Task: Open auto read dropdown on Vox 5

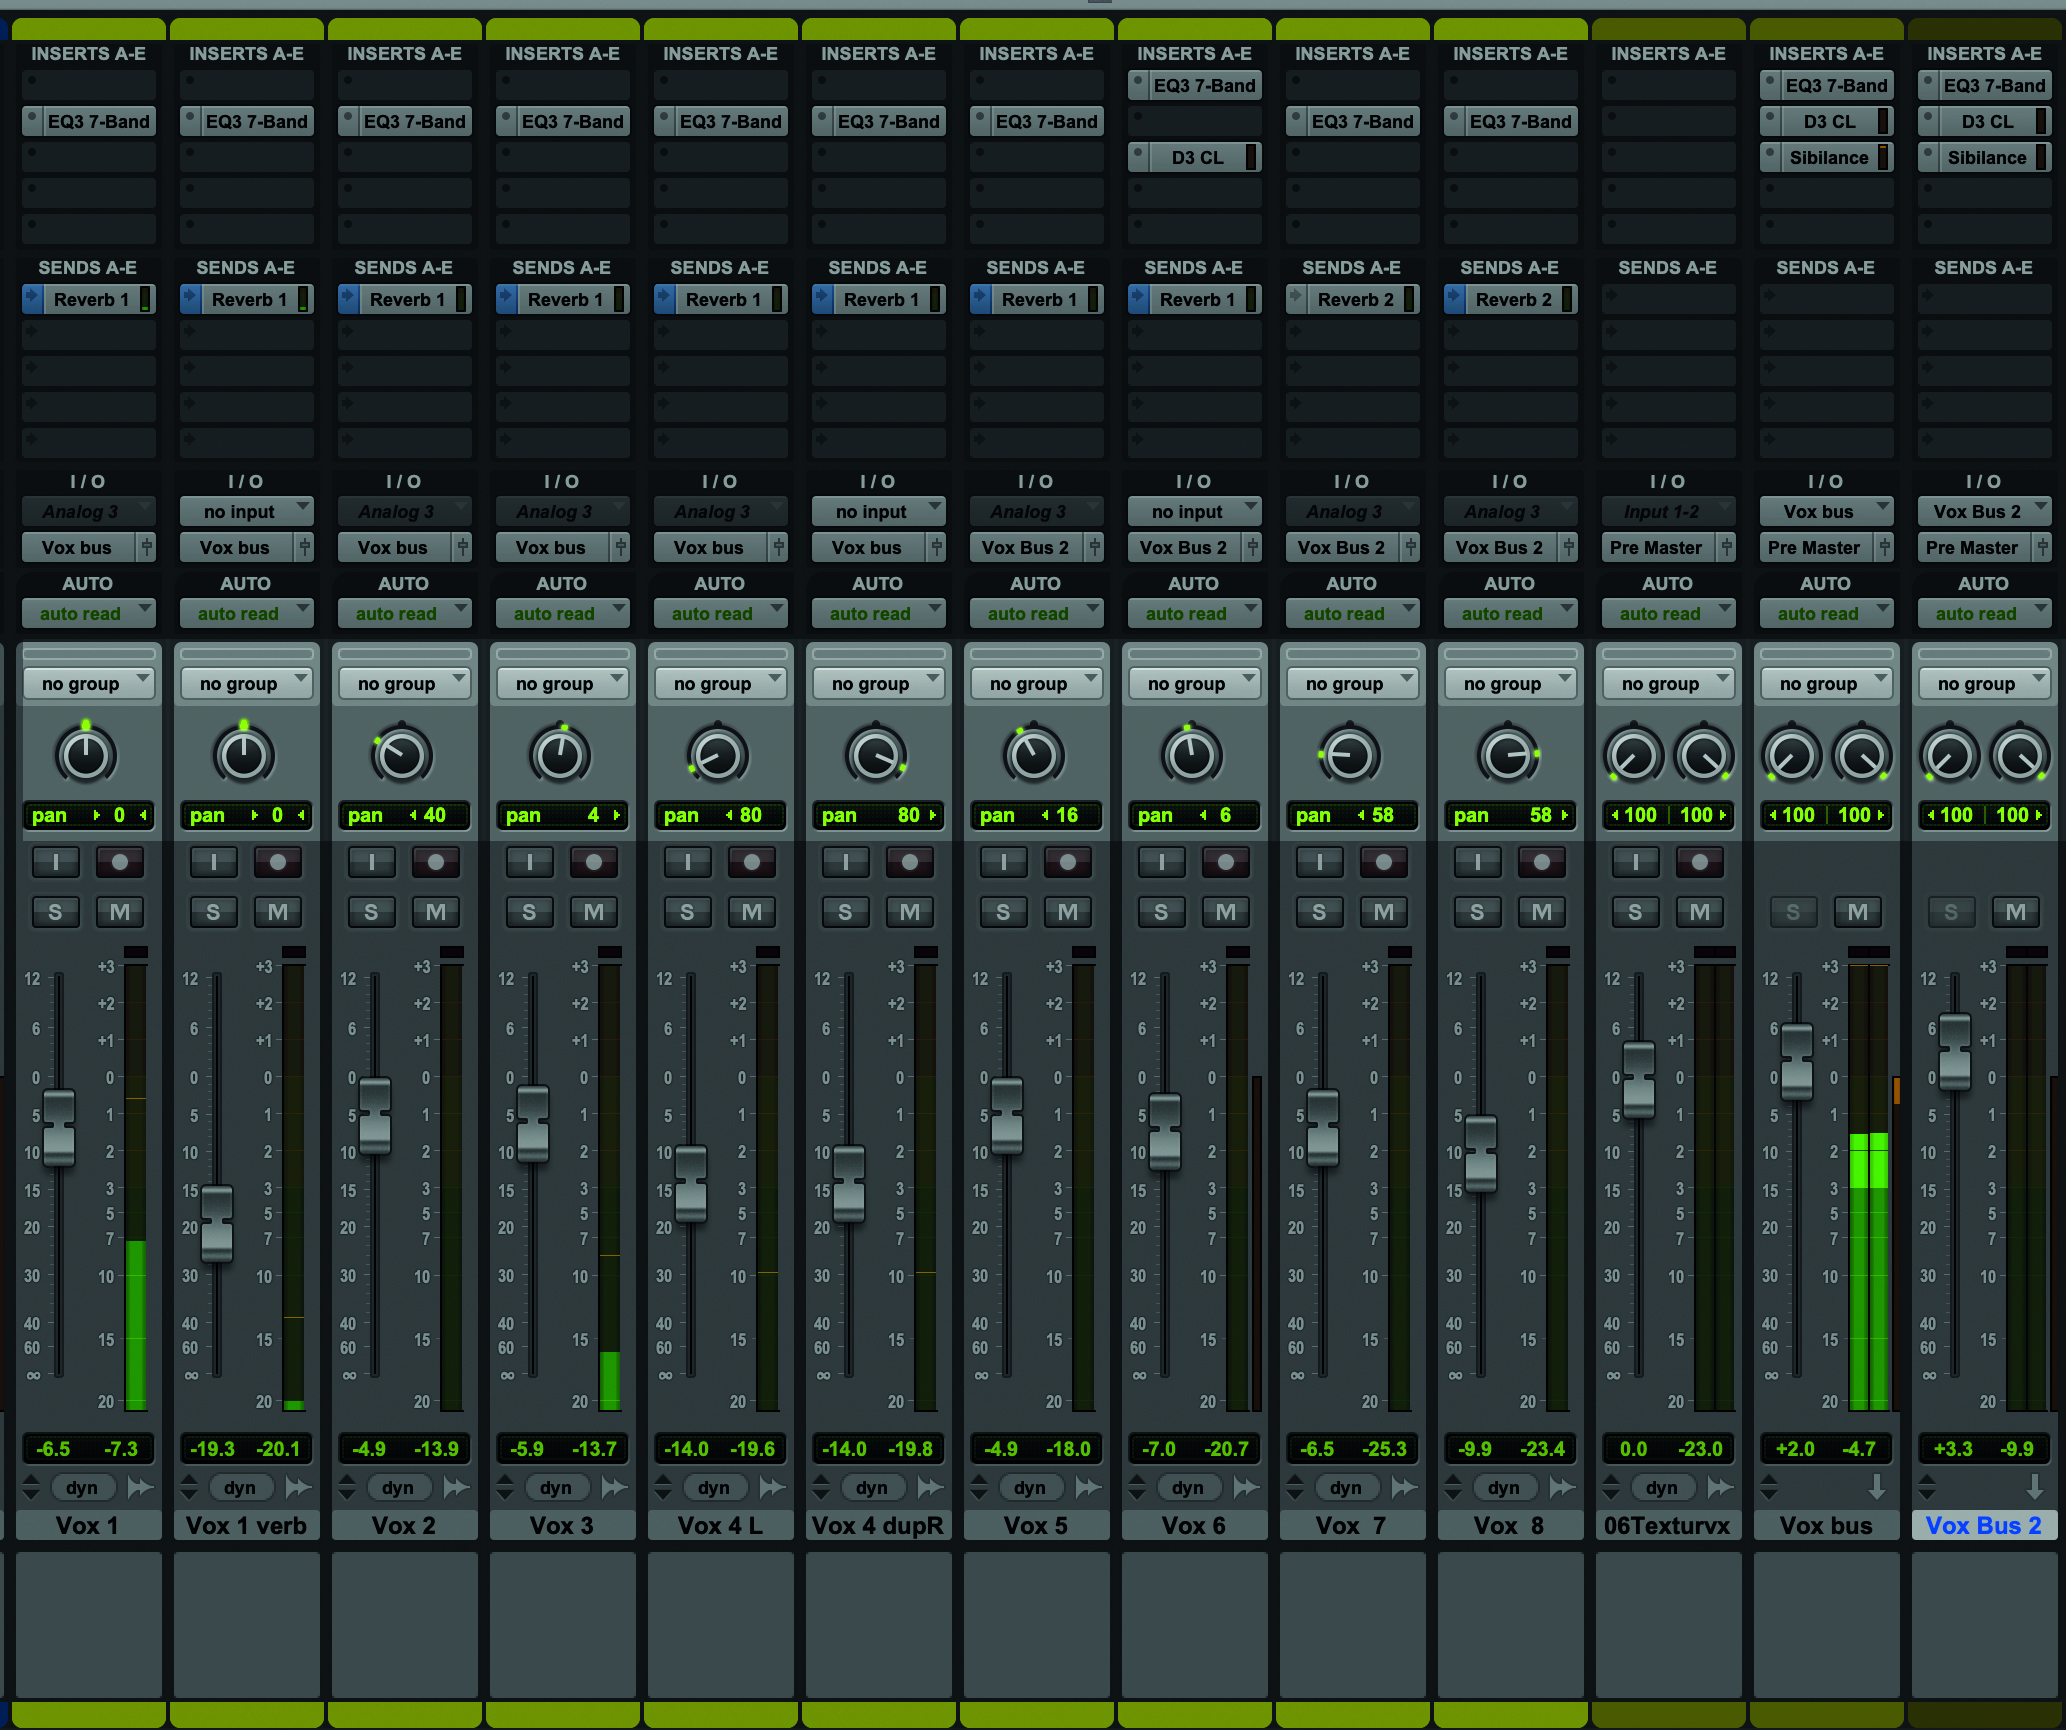Action: [1037, 613]
